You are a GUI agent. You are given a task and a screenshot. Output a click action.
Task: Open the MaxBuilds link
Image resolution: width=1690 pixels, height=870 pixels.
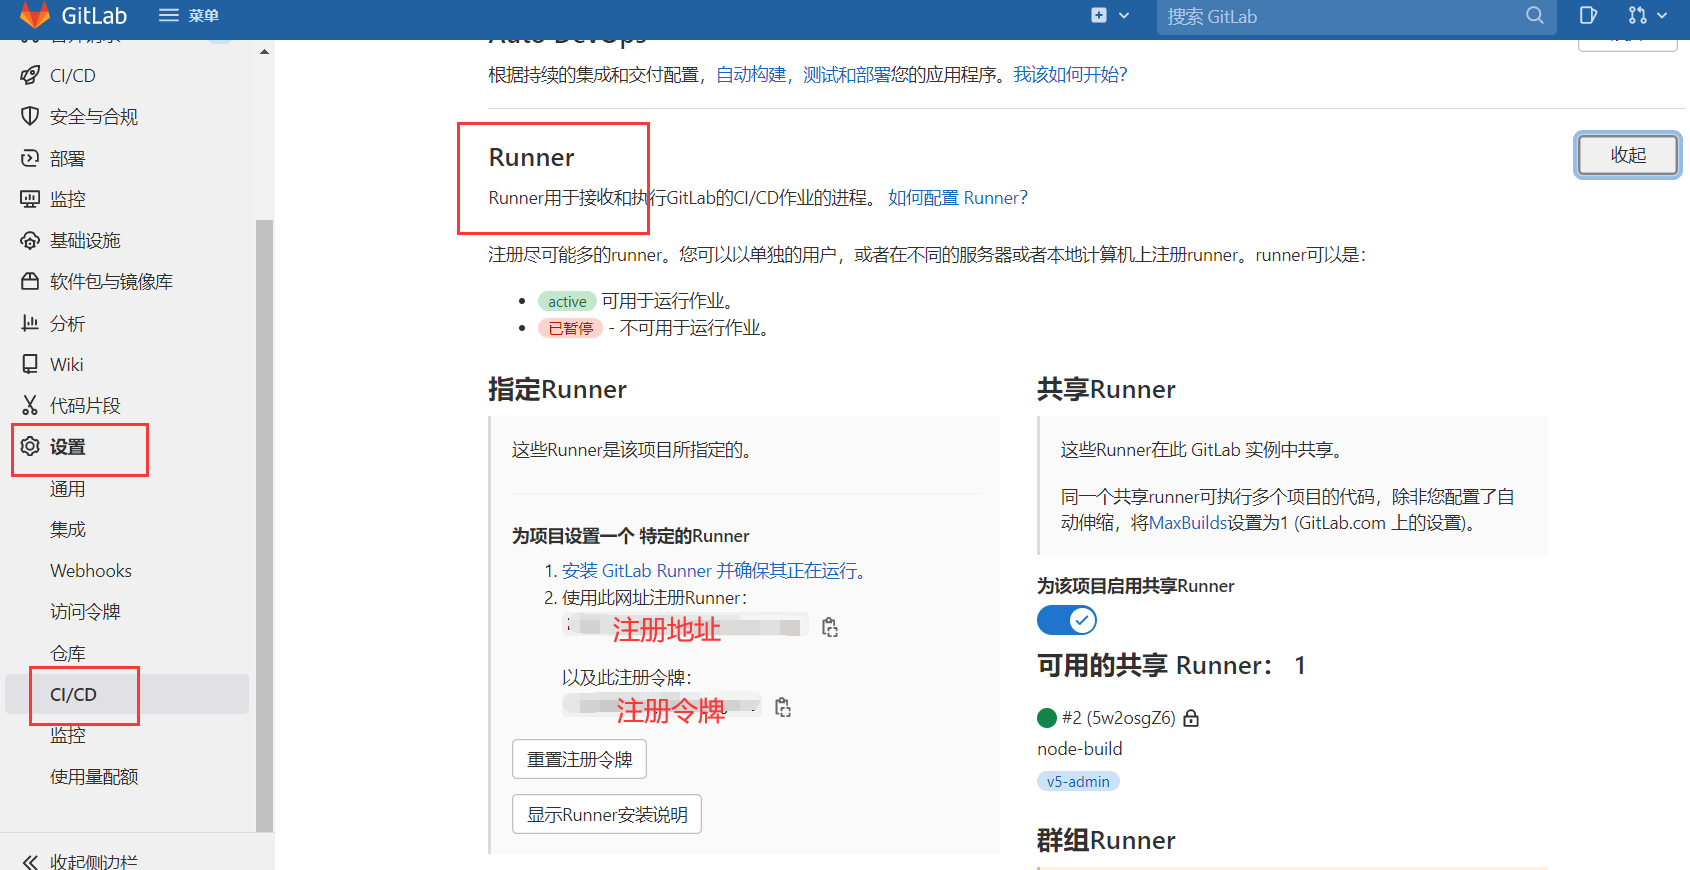click(1188, 523)
